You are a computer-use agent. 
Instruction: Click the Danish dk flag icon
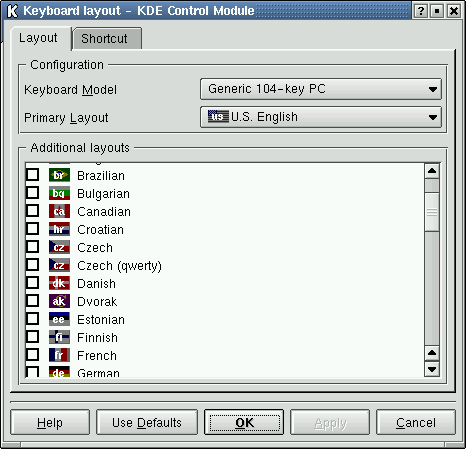tap(59, 283)
